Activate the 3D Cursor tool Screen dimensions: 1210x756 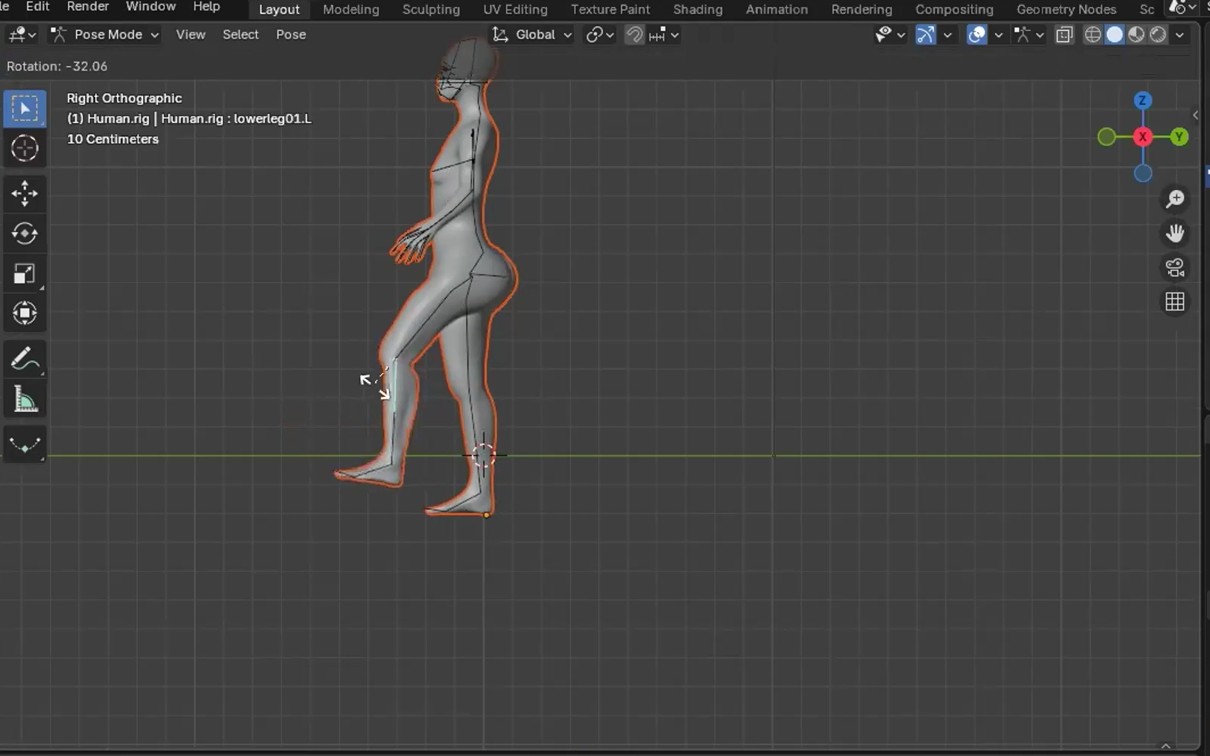tap(25, 149)
